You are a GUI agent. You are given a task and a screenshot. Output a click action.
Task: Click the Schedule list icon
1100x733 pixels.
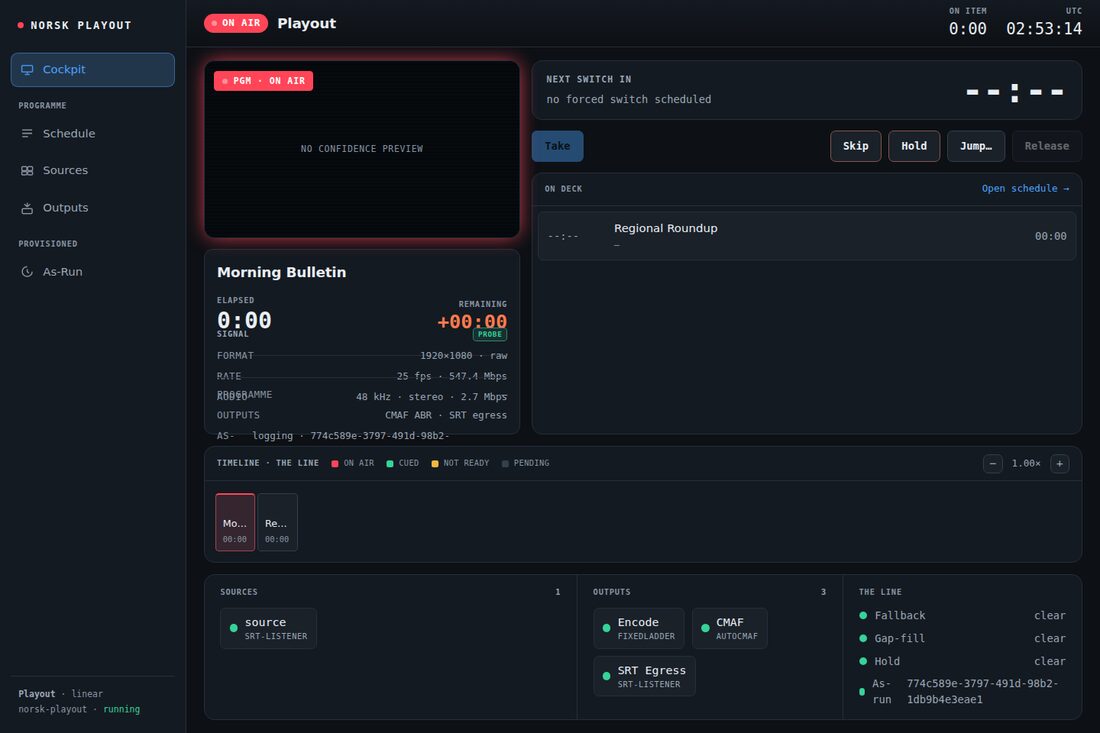27,133
